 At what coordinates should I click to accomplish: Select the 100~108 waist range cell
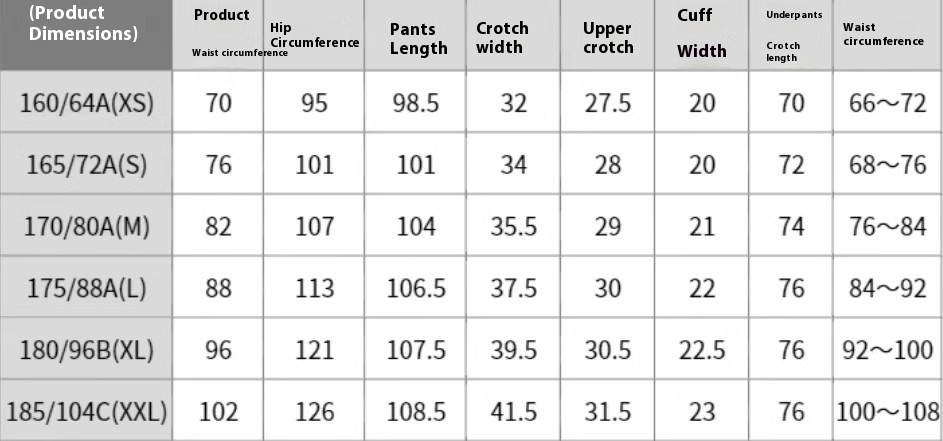888,412
